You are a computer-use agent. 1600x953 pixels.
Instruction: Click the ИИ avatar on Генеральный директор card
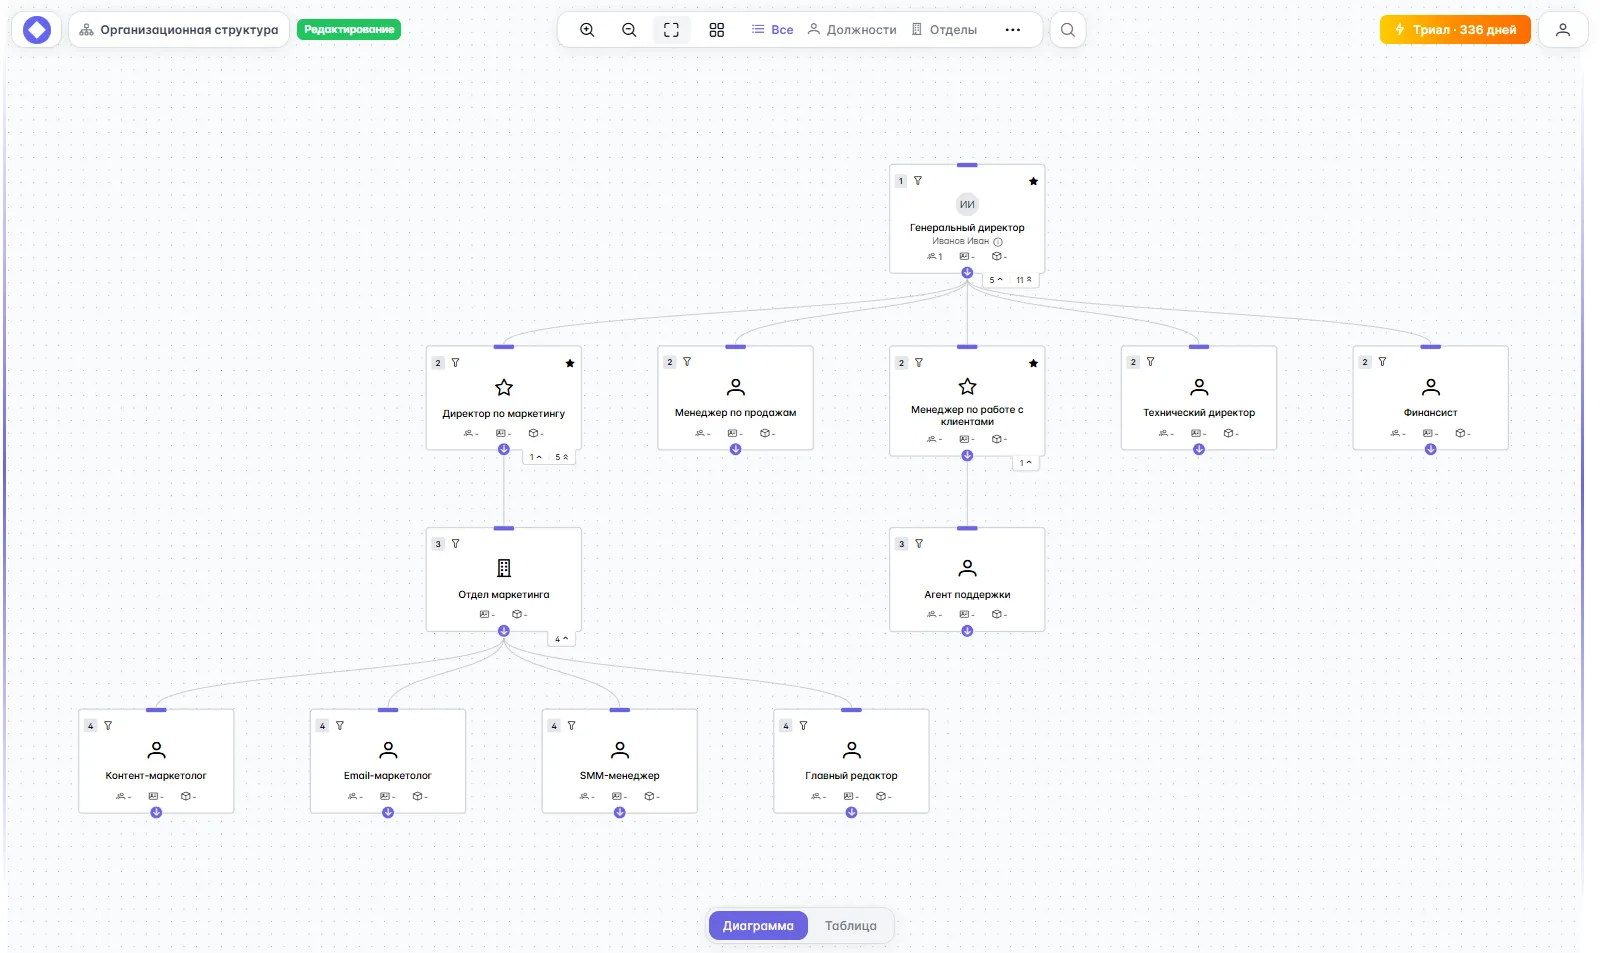pos(967,204)
